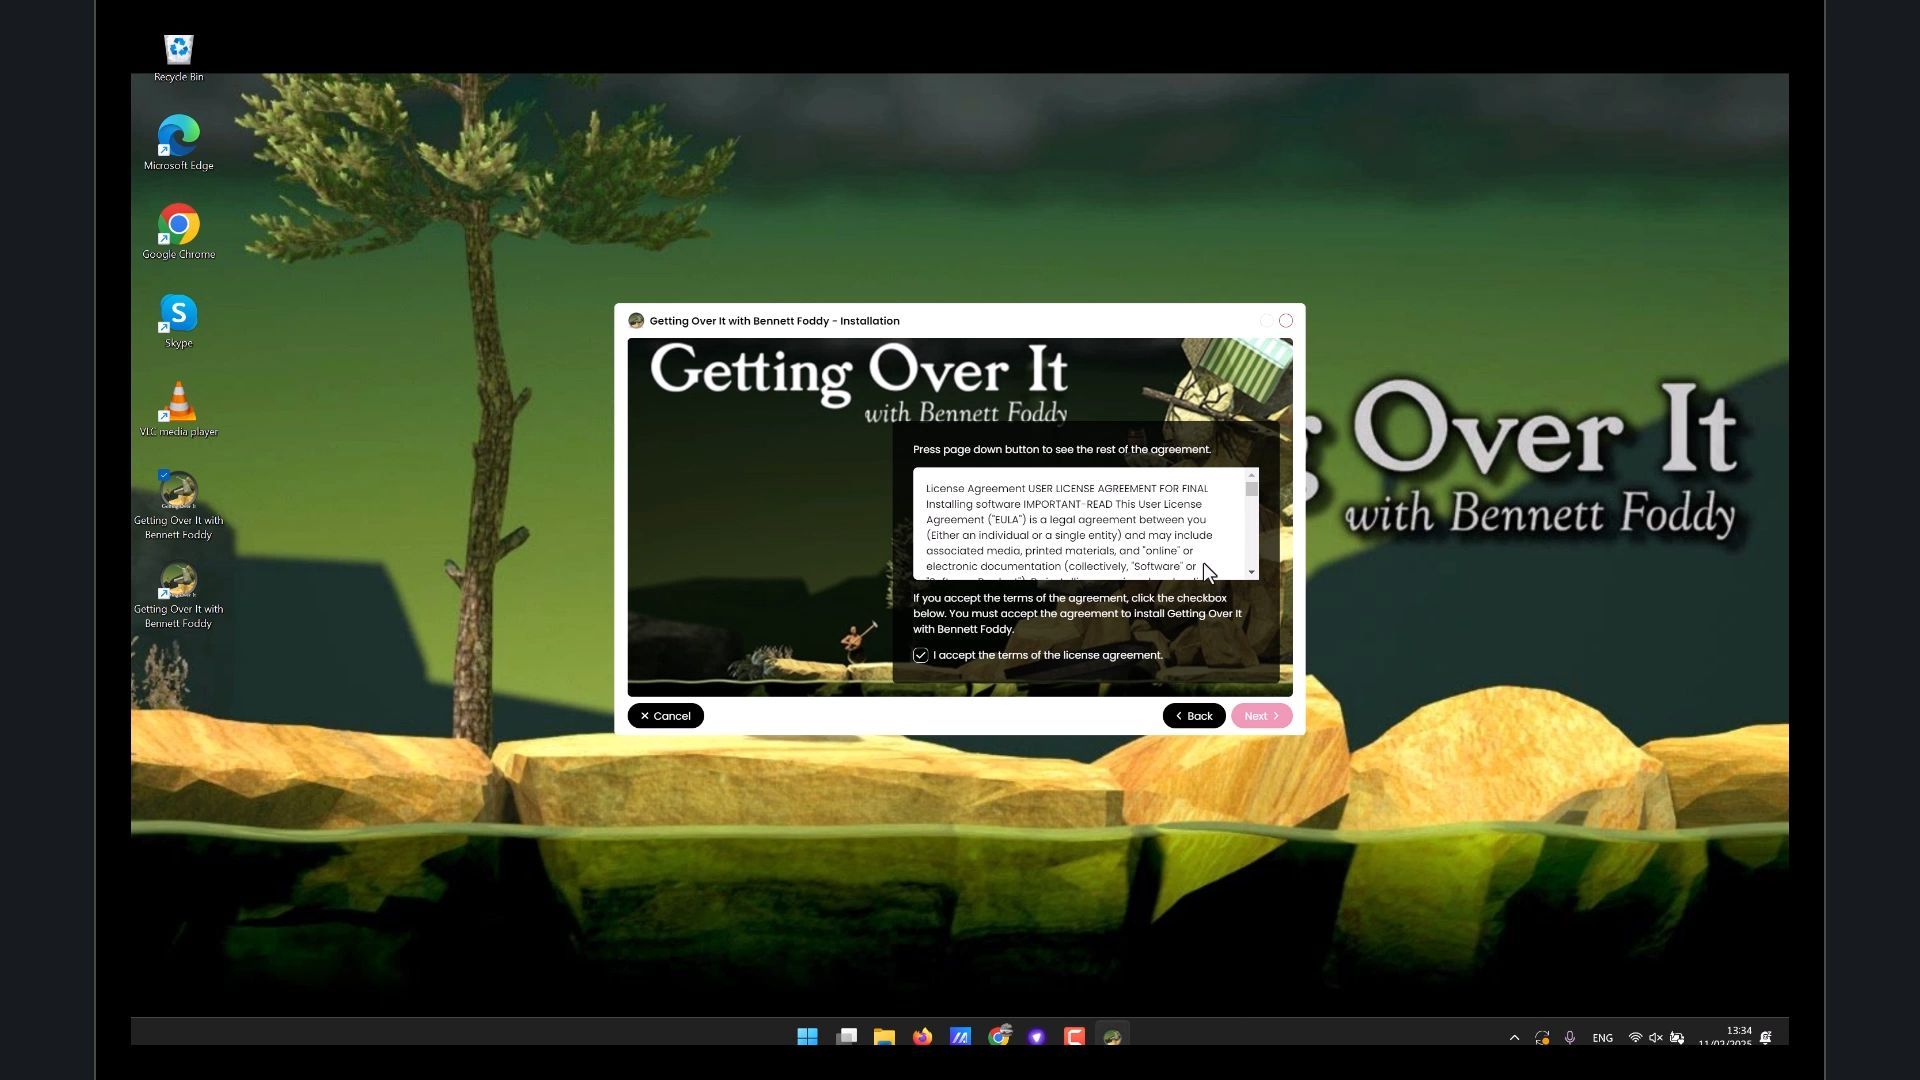Screen dimensions: 1920x1080
Task: Go Back in the installer
Action: click(1194, 716)
